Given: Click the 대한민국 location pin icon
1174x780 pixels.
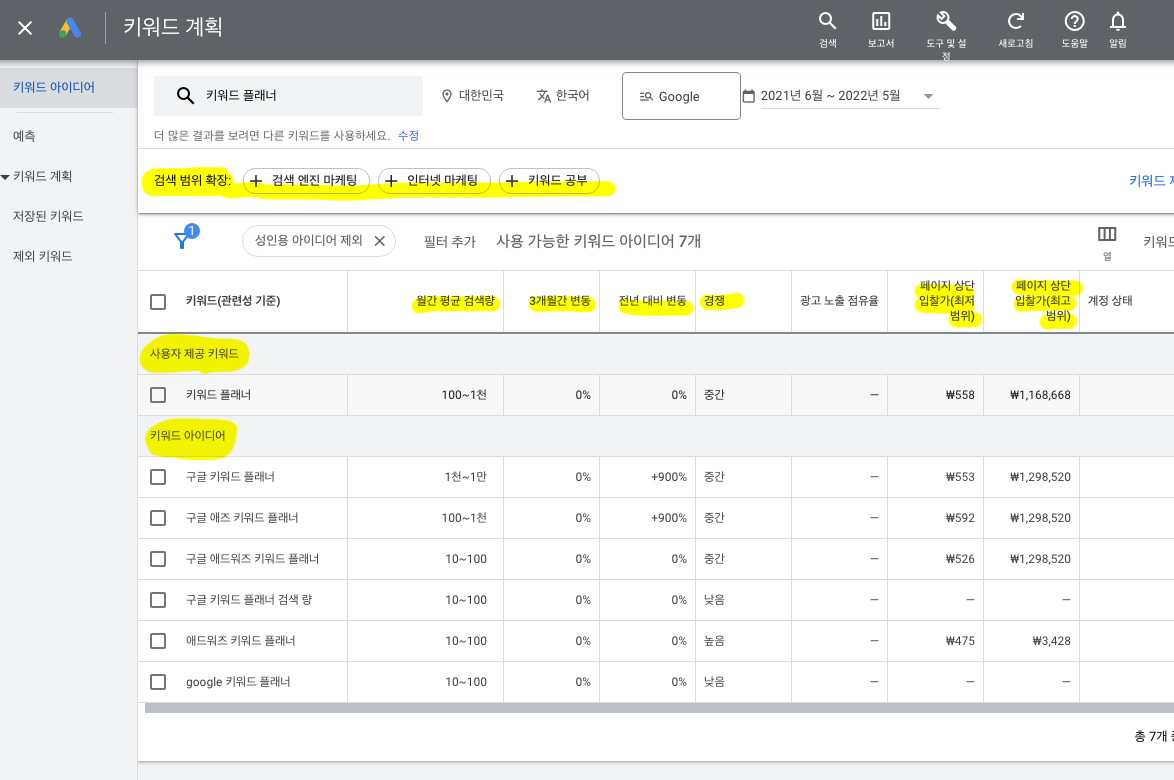Looking at the screenshot, I should tap(447, 96).
